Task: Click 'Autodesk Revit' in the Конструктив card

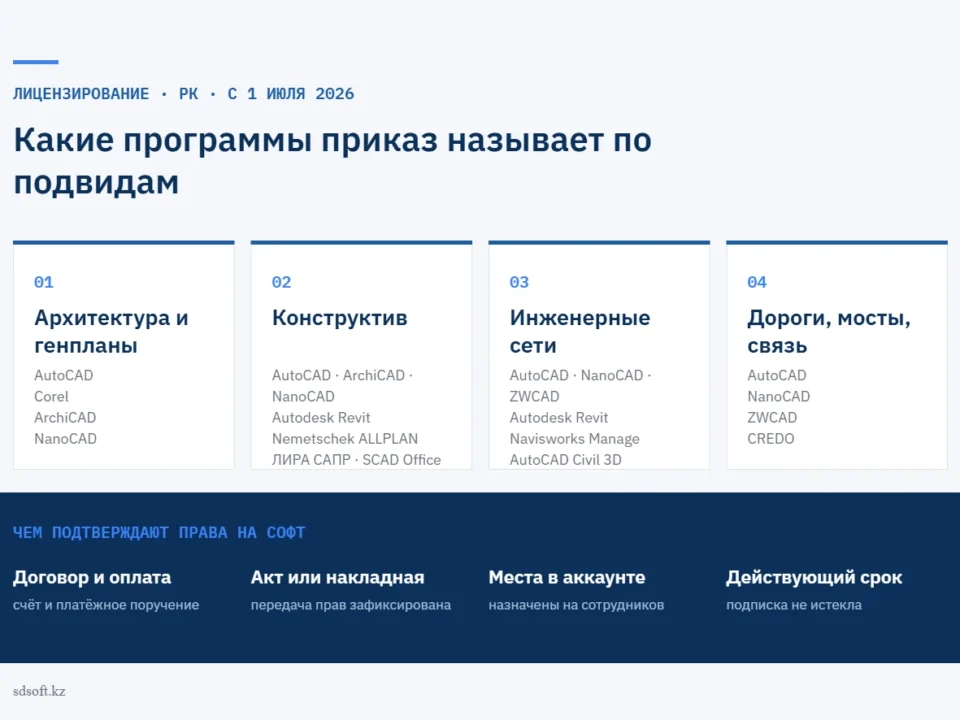Action: 321,418
